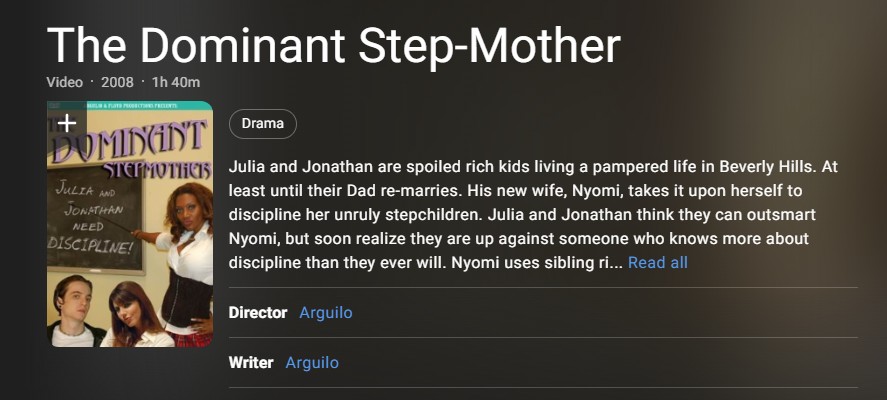887x400 pixels.
Task: Click the chalkboard on the poster
Action: click(95, 215)
